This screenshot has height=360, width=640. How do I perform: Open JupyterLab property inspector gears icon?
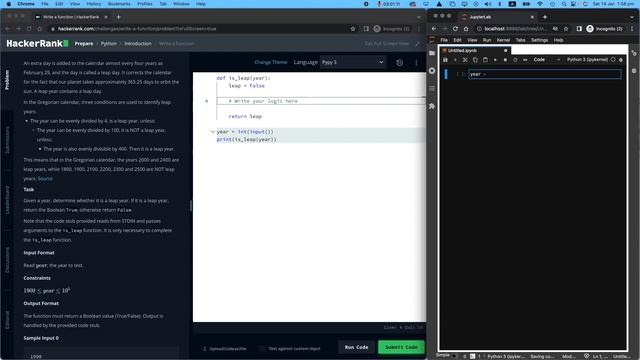pos(633,53)
